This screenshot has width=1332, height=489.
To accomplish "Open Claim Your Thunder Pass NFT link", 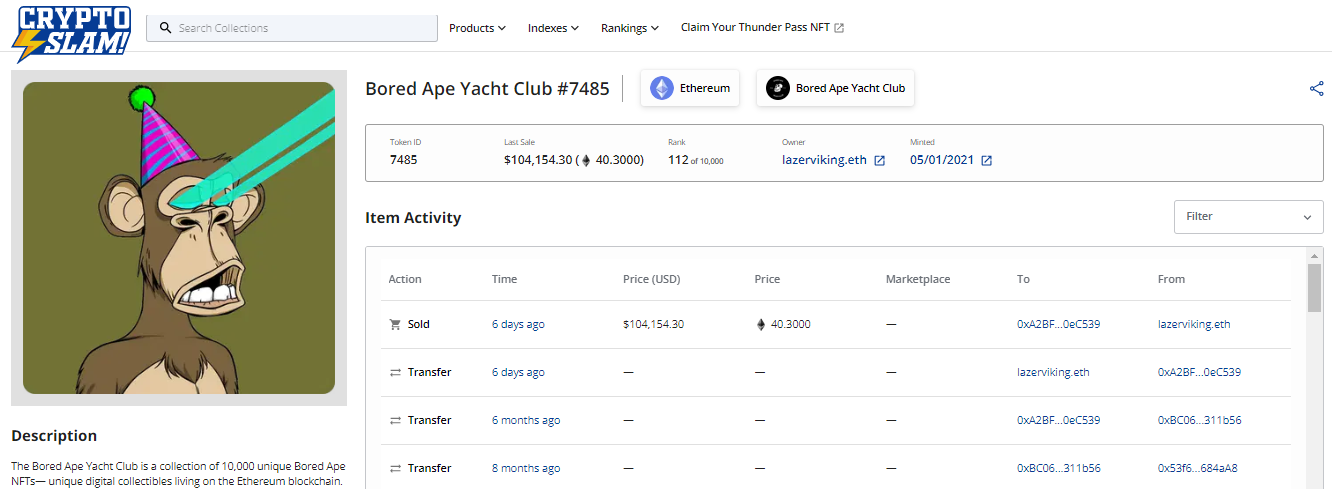I will tap(762, 28).
